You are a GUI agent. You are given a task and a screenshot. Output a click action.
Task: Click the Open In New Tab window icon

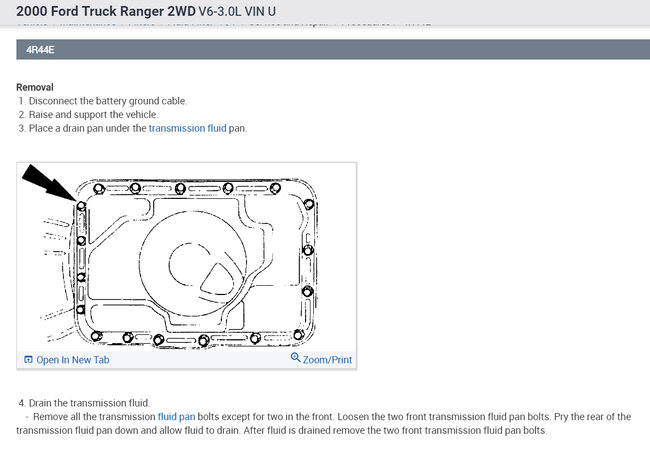coord(28,359)
